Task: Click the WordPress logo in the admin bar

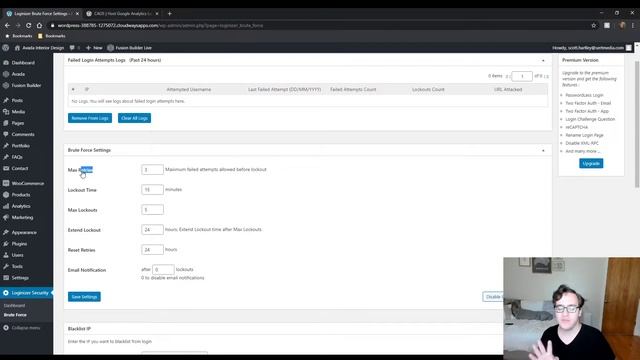Action: pos(5,48)
